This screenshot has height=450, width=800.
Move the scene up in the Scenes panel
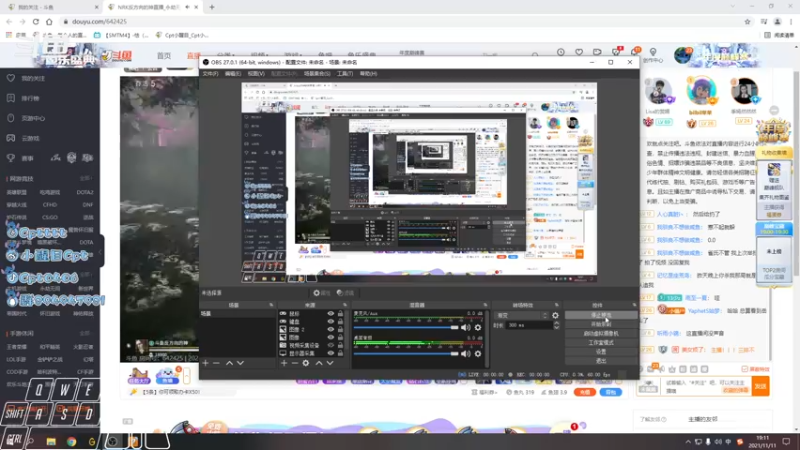(230, 363)
